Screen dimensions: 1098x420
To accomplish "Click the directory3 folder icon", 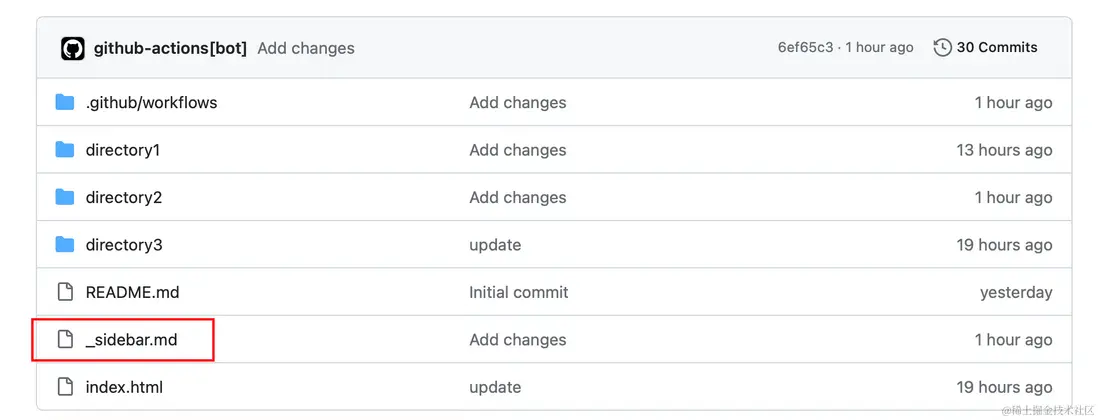I will pos(65,245).
